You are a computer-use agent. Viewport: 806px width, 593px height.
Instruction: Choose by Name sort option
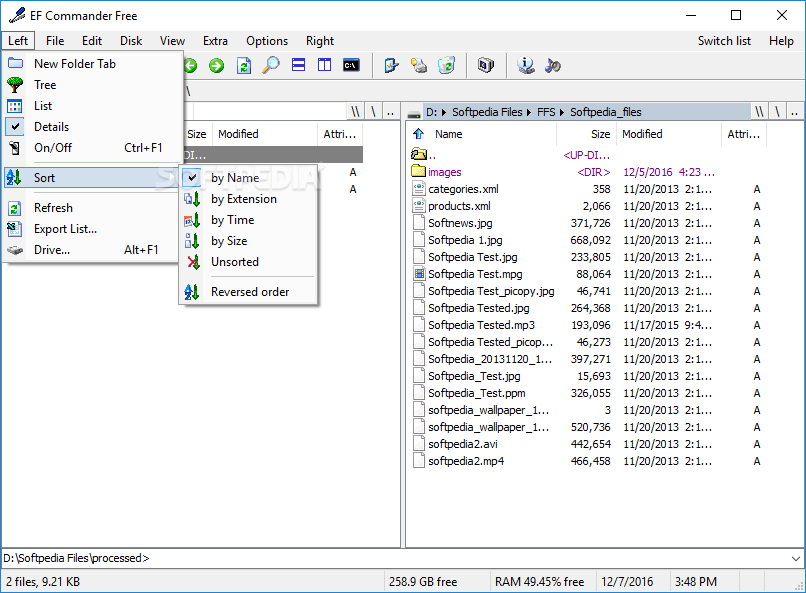tap(248, 178)
